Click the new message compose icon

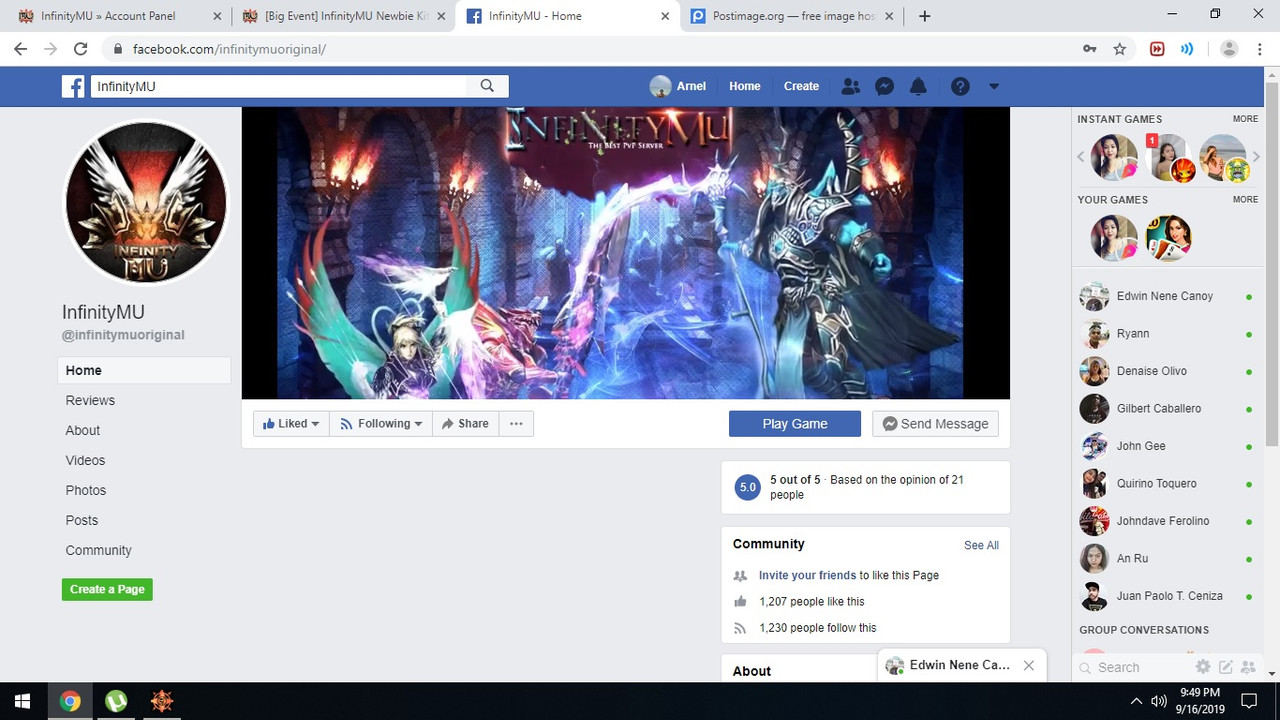point(1225,667)
